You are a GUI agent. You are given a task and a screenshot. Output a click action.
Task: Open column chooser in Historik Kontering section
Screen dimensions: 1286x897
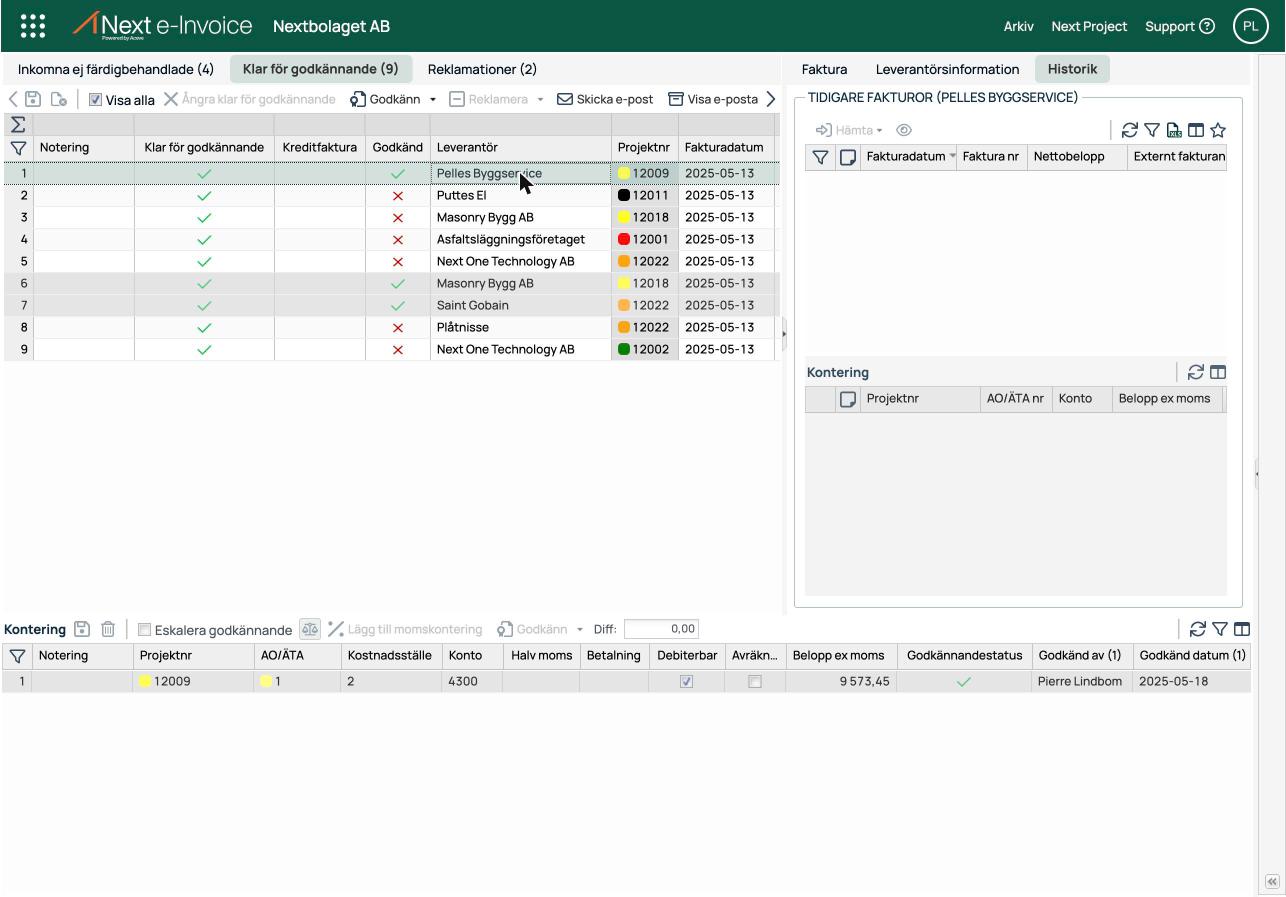click(1218, 372)
